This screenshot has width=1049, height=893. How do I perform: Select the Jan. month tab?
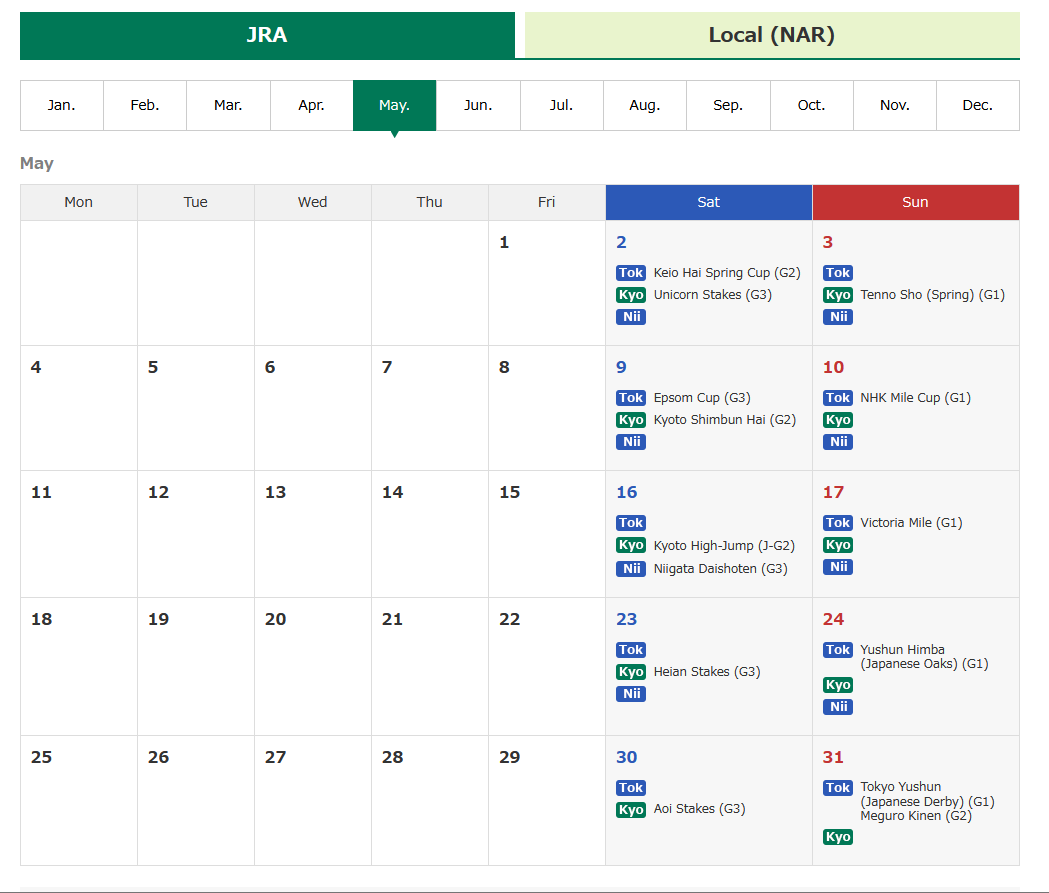point(62,106)
